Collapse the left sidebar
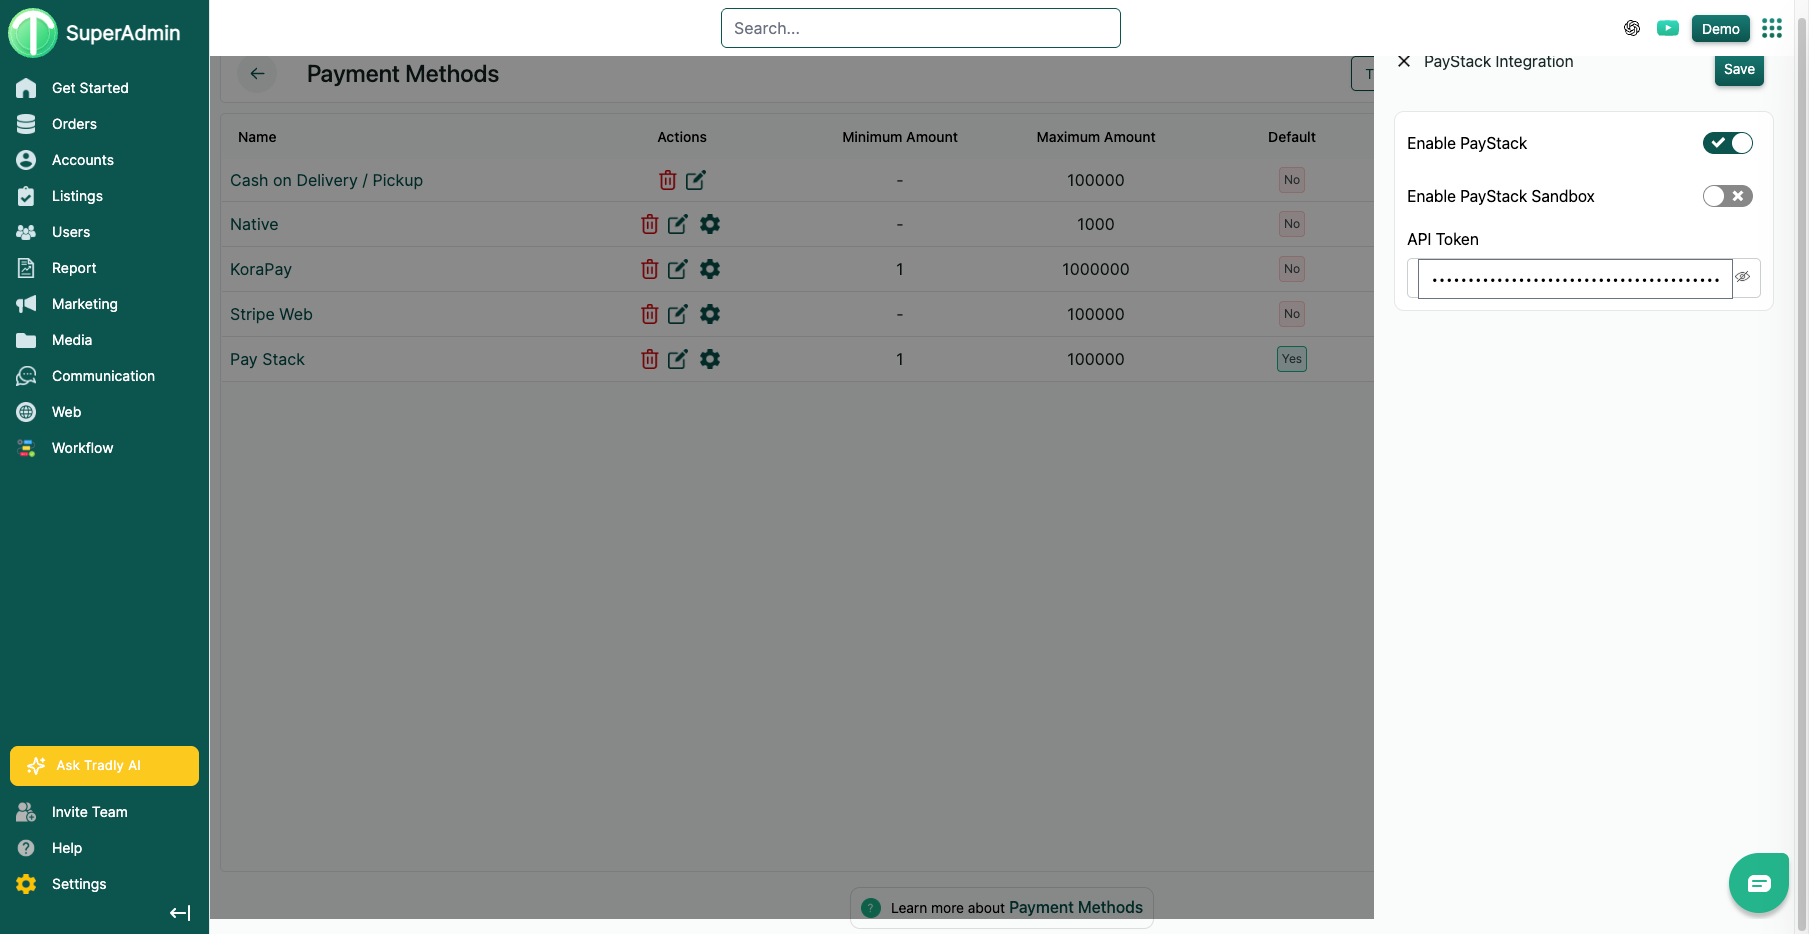This screenshot has width=1809, height=934. (x=180, y=913)
